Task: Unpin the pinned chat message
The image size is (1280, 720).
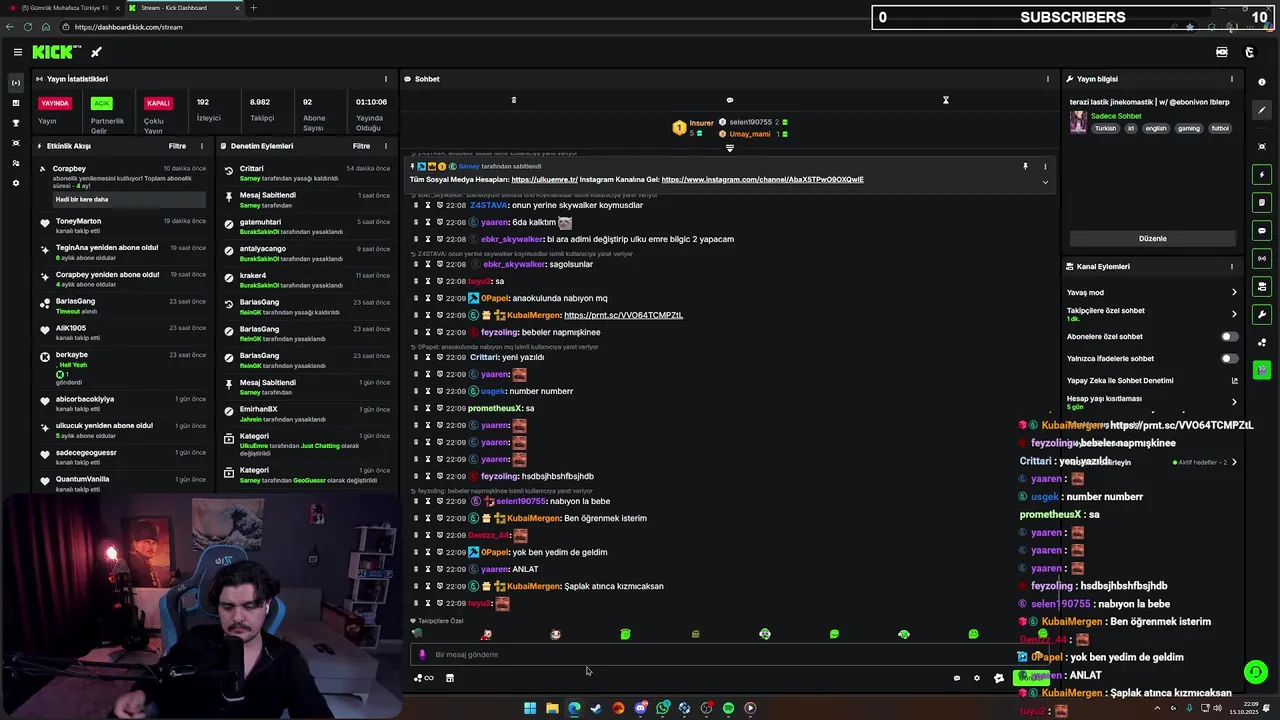Action: [1025, 167]
